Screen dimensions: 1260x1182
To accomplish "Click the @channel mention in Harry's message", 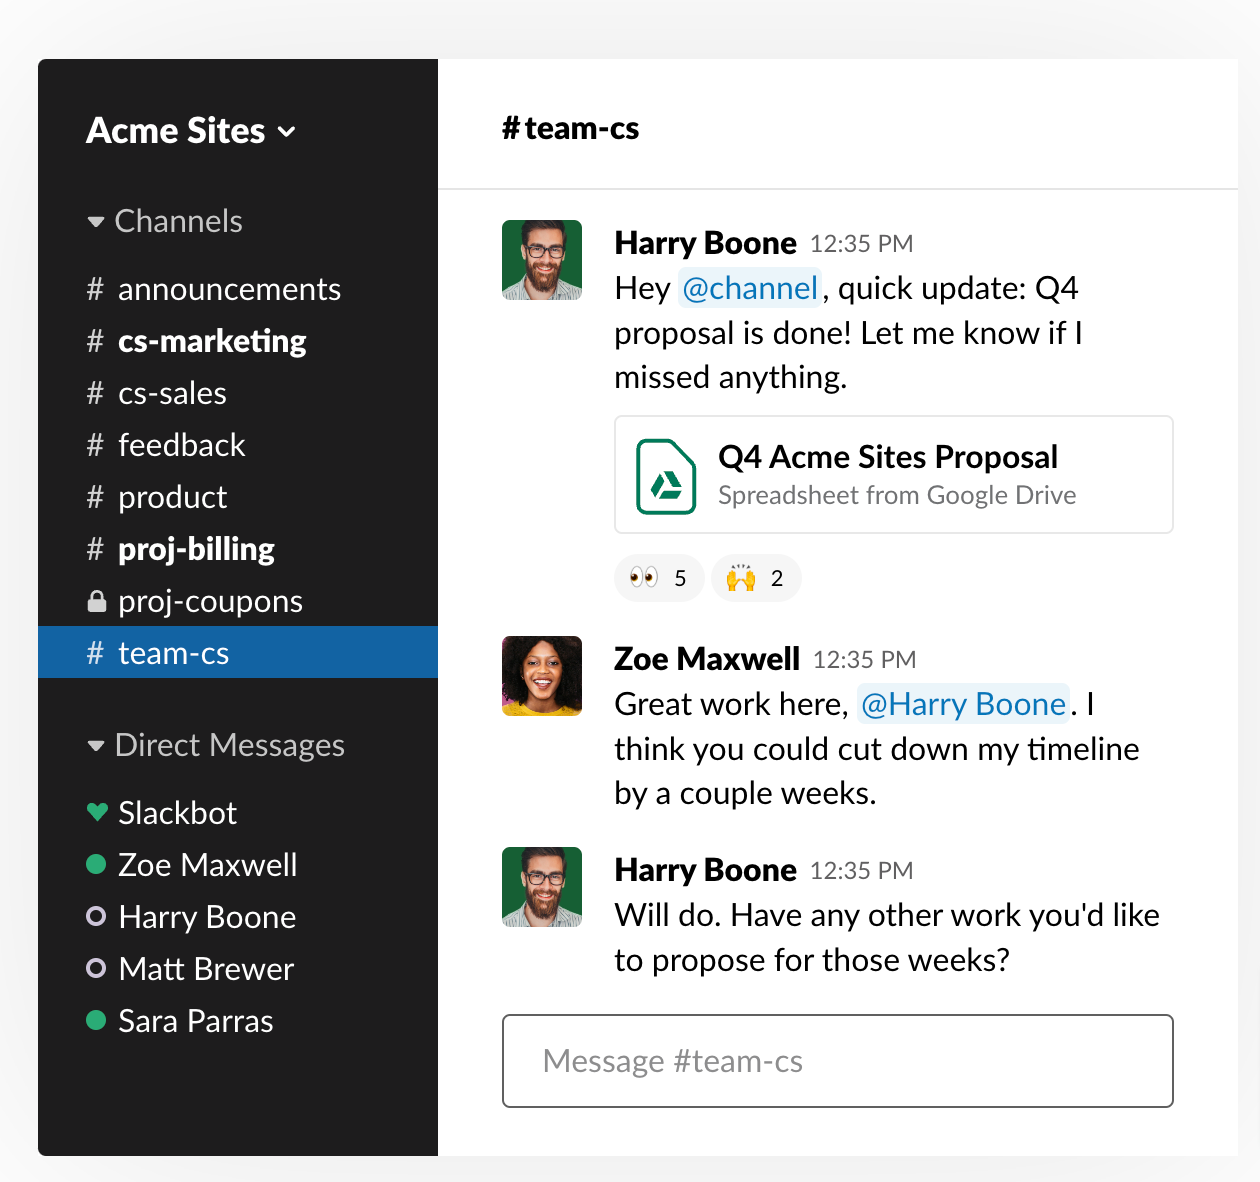I will pyautogui.click(x=749, y=288).
